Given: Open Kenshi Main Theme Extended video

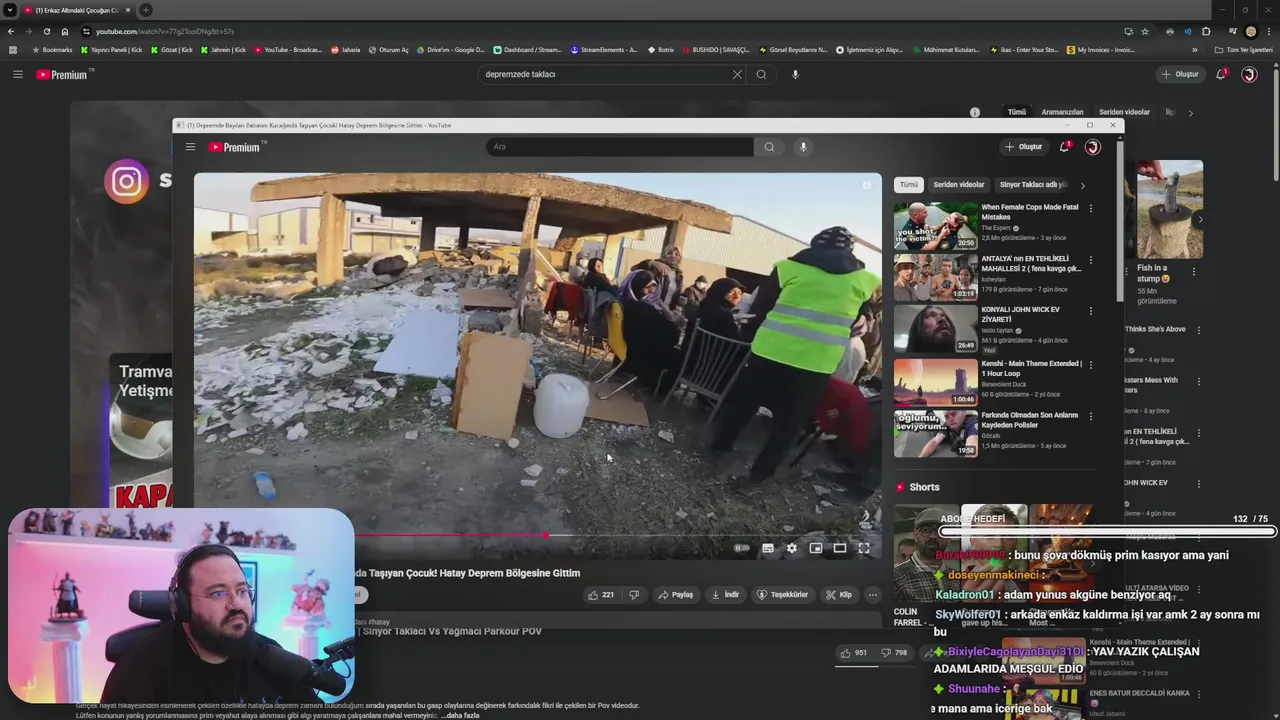Looking at the screenshot, I should click(935, 381).
